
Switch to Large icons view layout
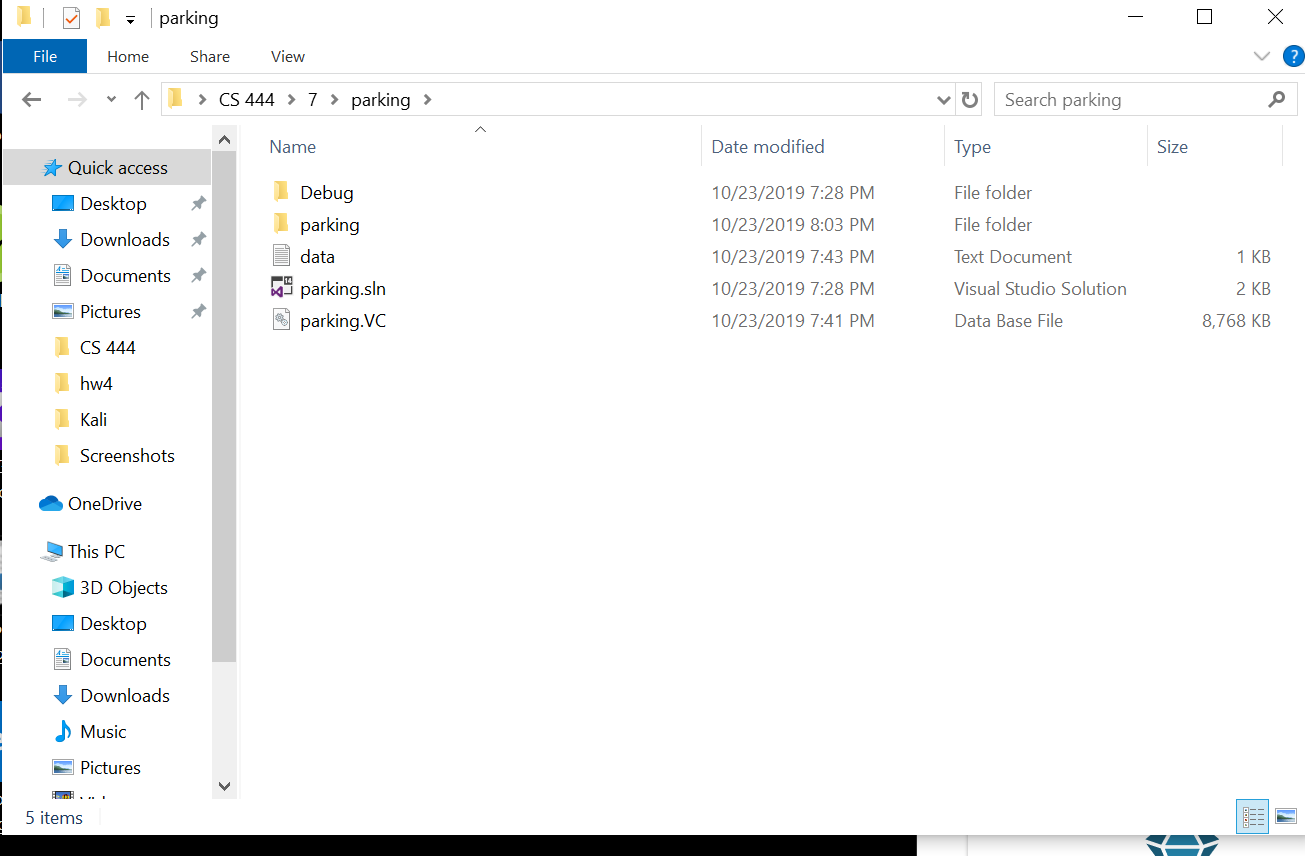tap(1286, 817)
